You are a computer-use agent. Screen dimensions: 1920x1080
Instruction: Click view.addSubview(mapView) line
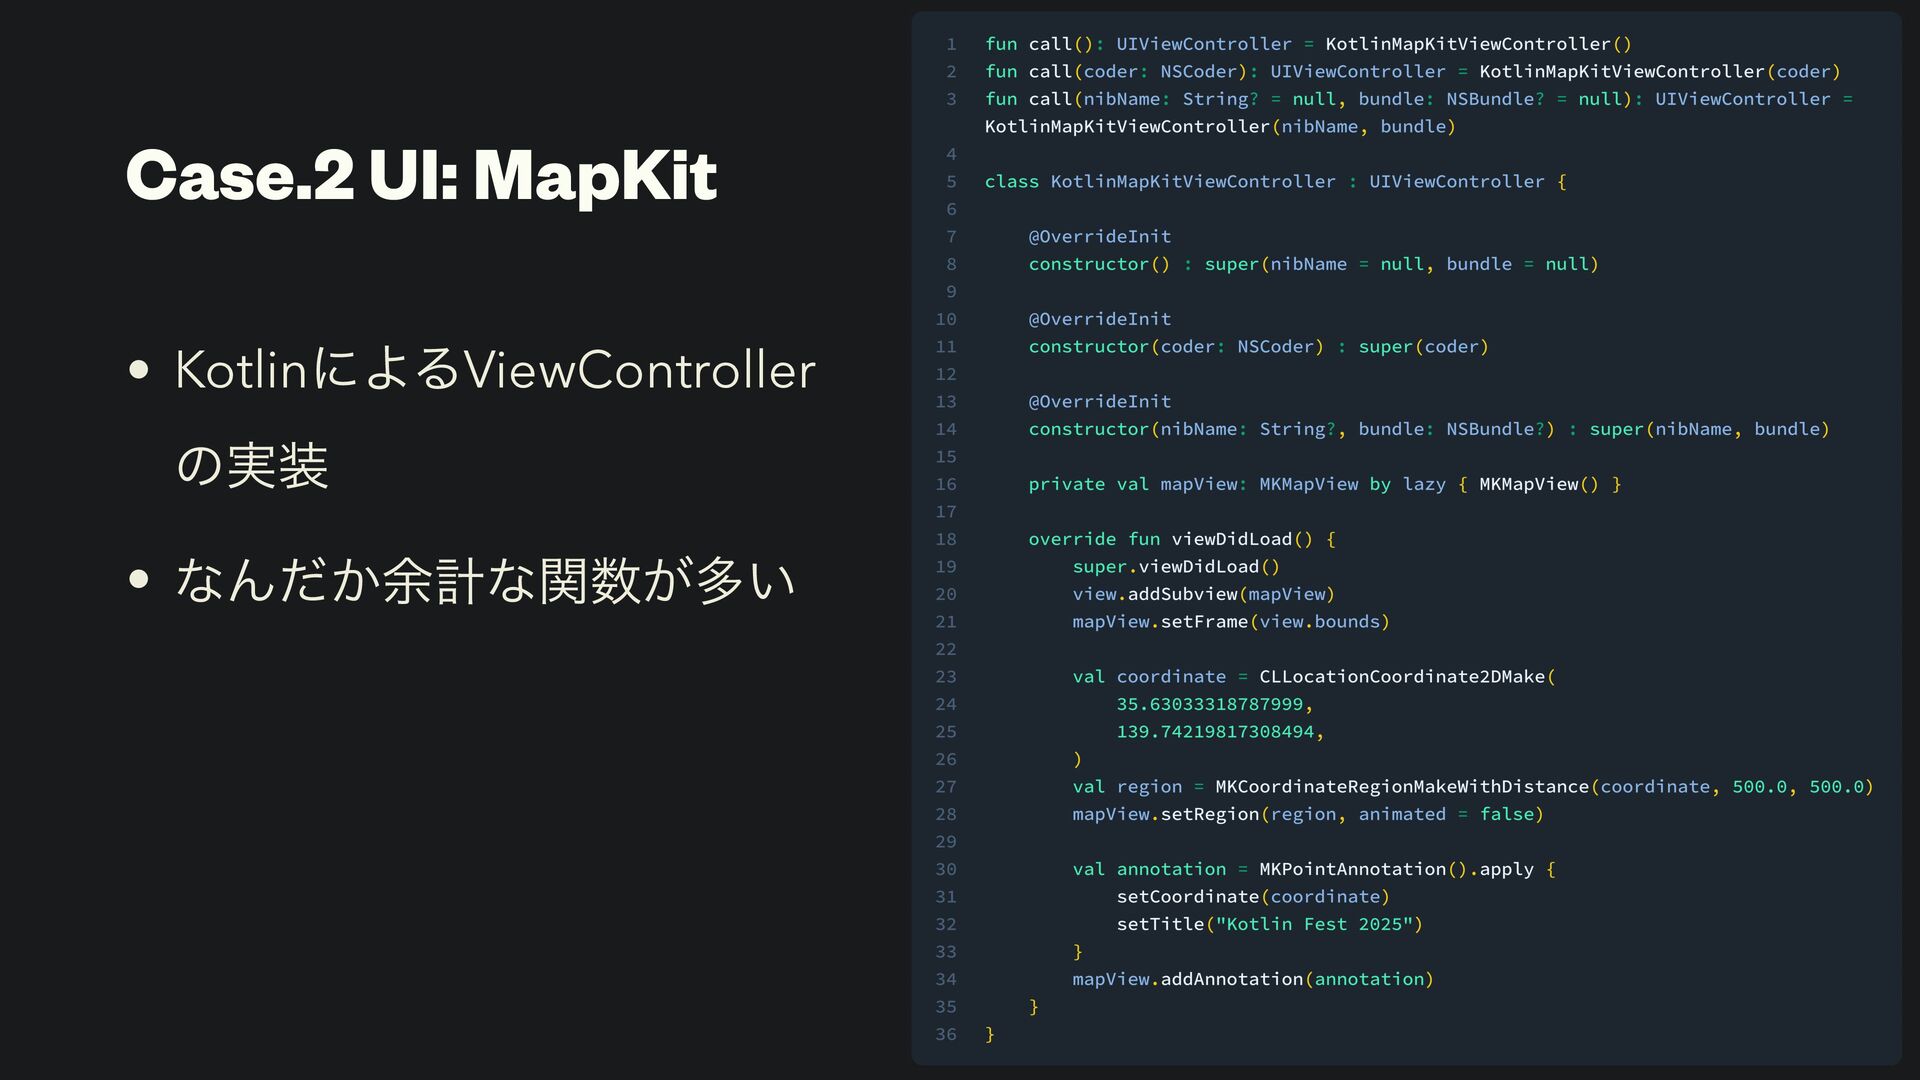point(1203,594)
